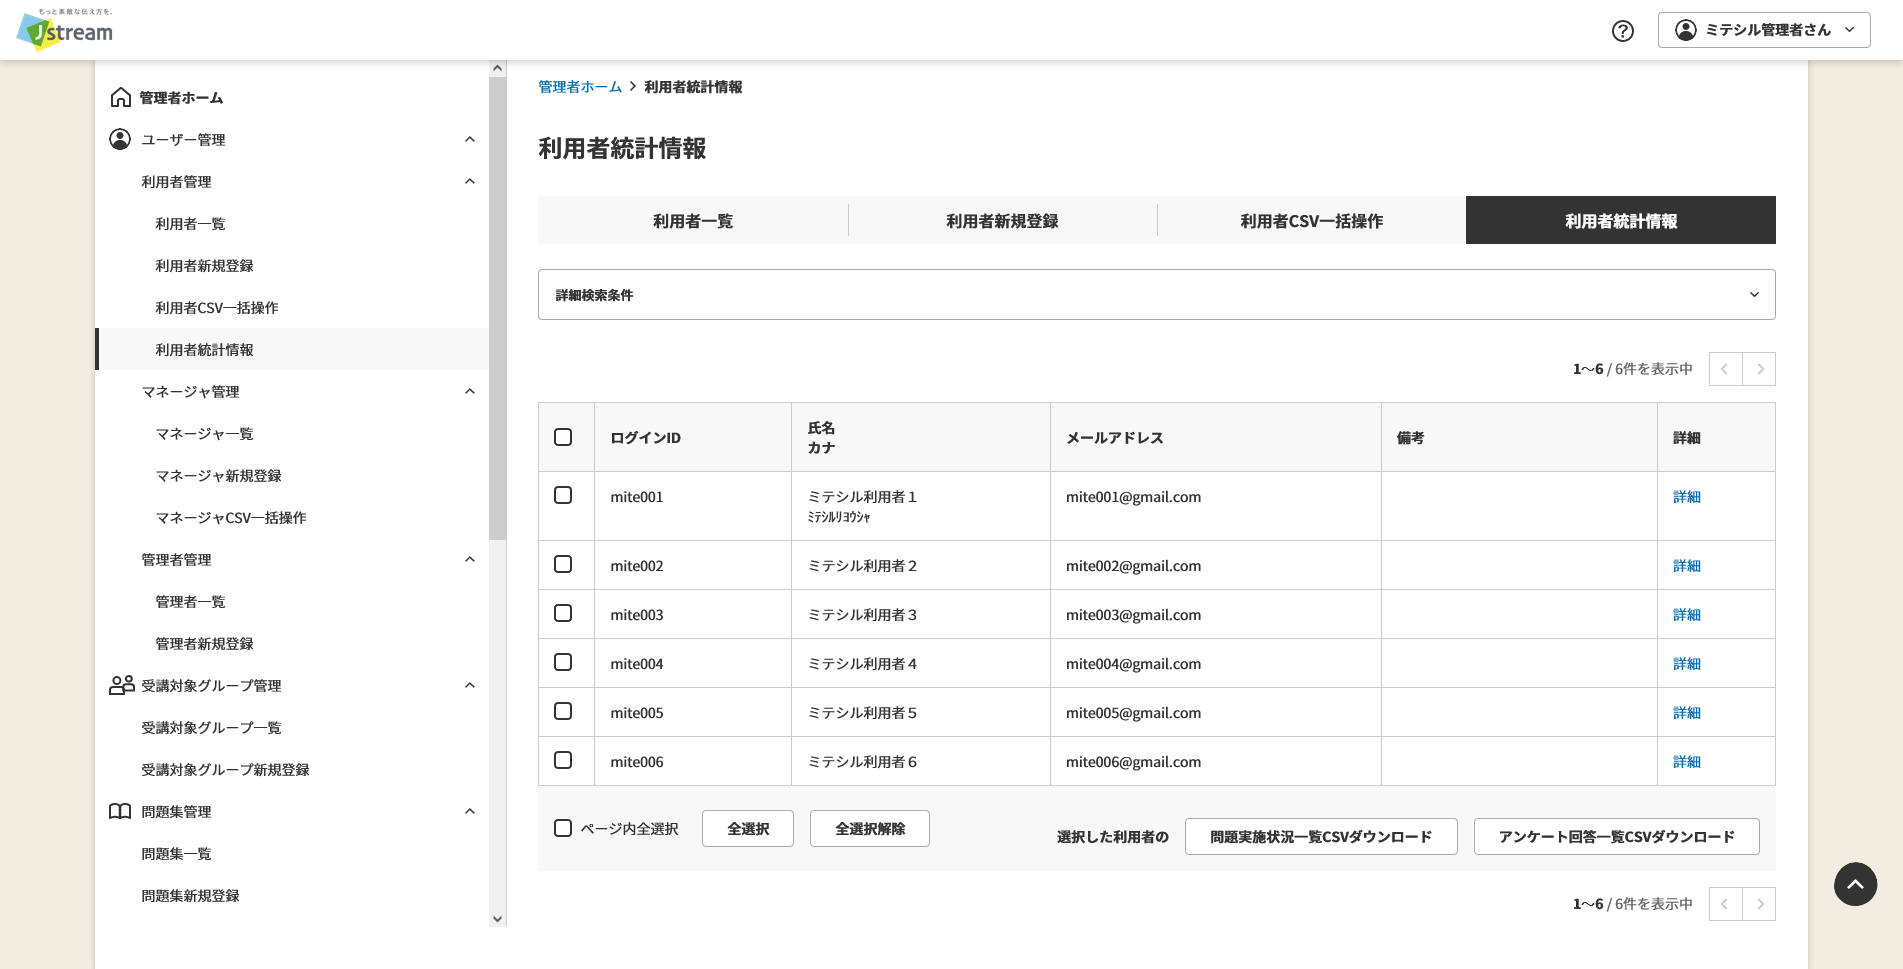Screen dimensions: 1903x969
Task: Open 受講対象グループ一覧 in the sidebar
Action: [211, 727]
